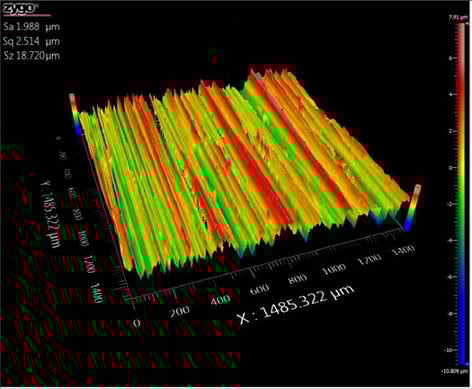The height and width of the screenshot is (389, 472).
Task: Click the 600 tick on the X axis
Action: pyautogui.click(x=259, y=289)
